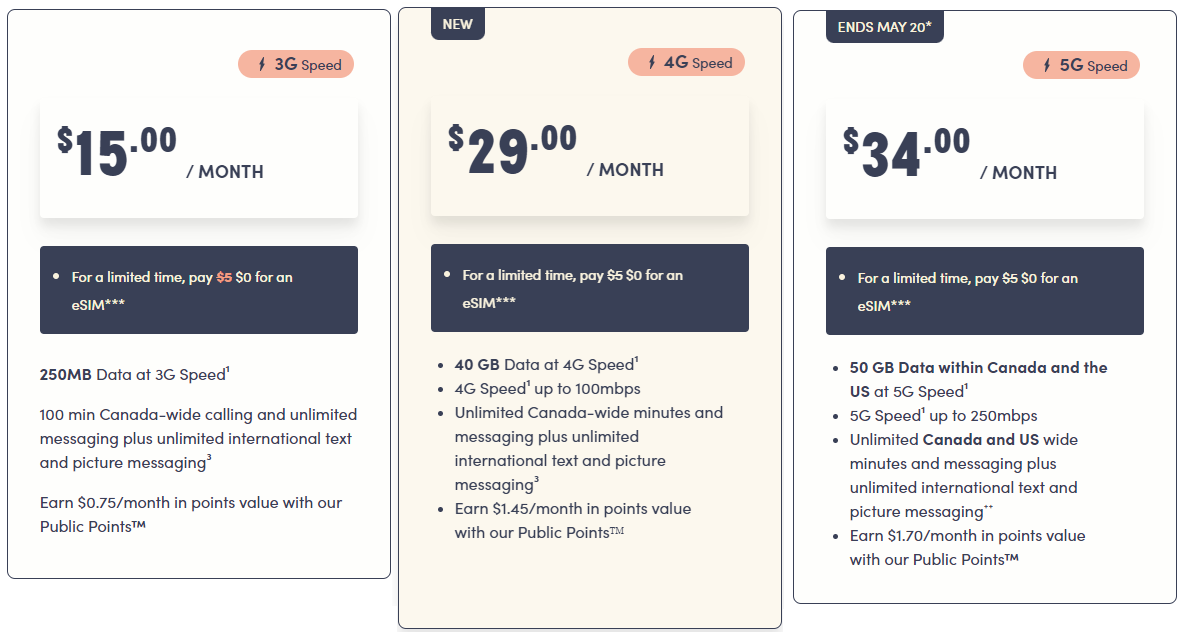Click the lightning bolt in the 3G Speed badge
Viewport: 1184px width, 632px height.
pyautogui.click(x=263, y=65)
